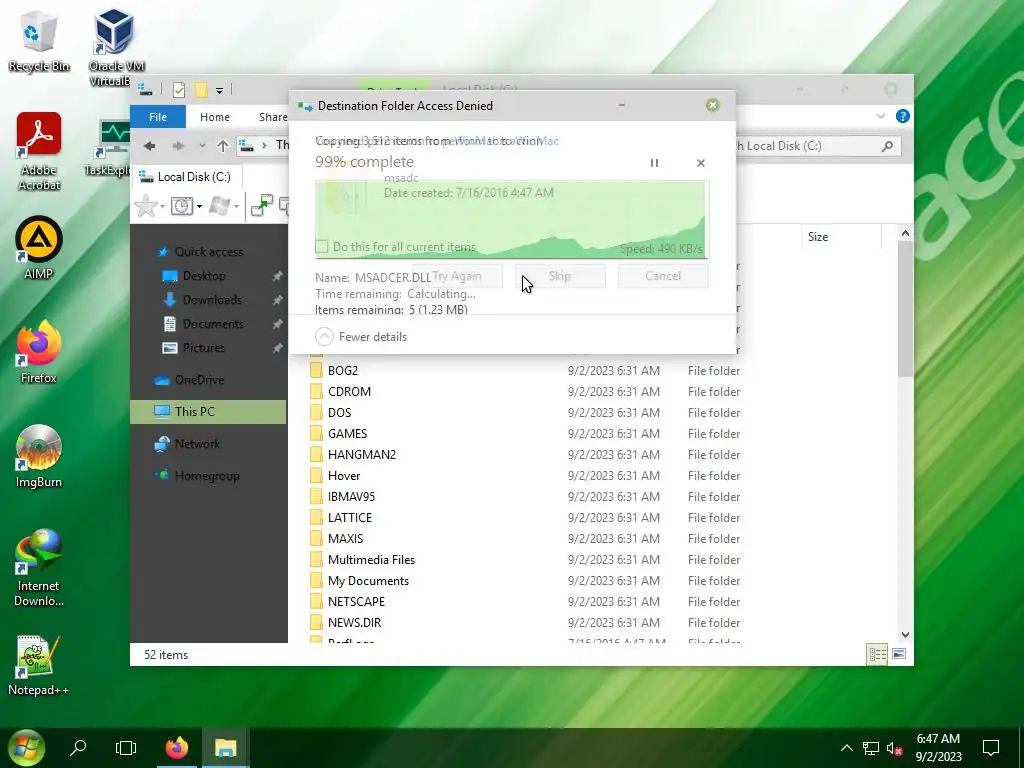The height and width of the screenshot is (768, 1024).
Task: Launch Oracle VM VirtualBox from the desktop
Action: tap(116, 47)
